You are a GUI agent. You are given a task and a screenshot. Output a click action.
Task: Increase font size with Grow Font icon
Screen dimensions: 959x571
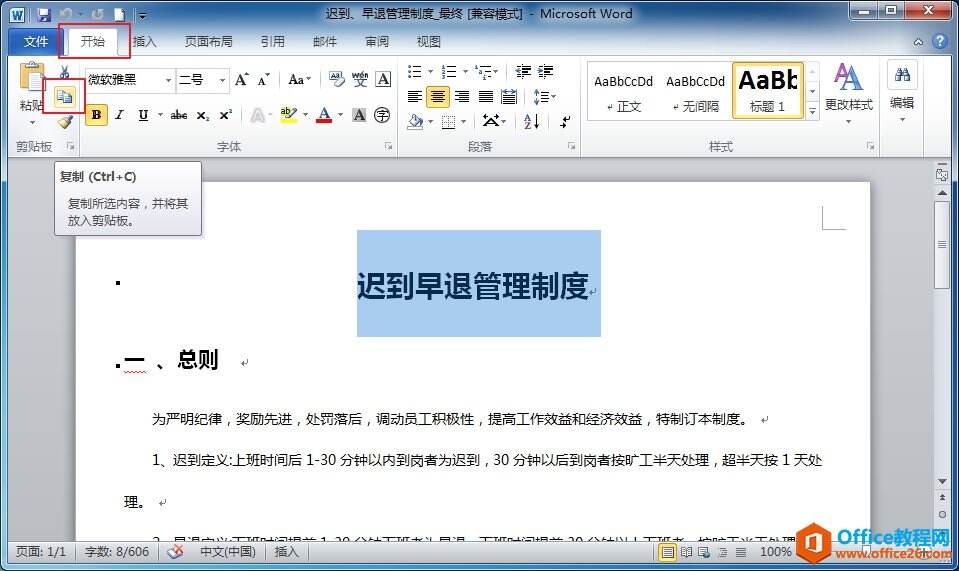[242, 79]
